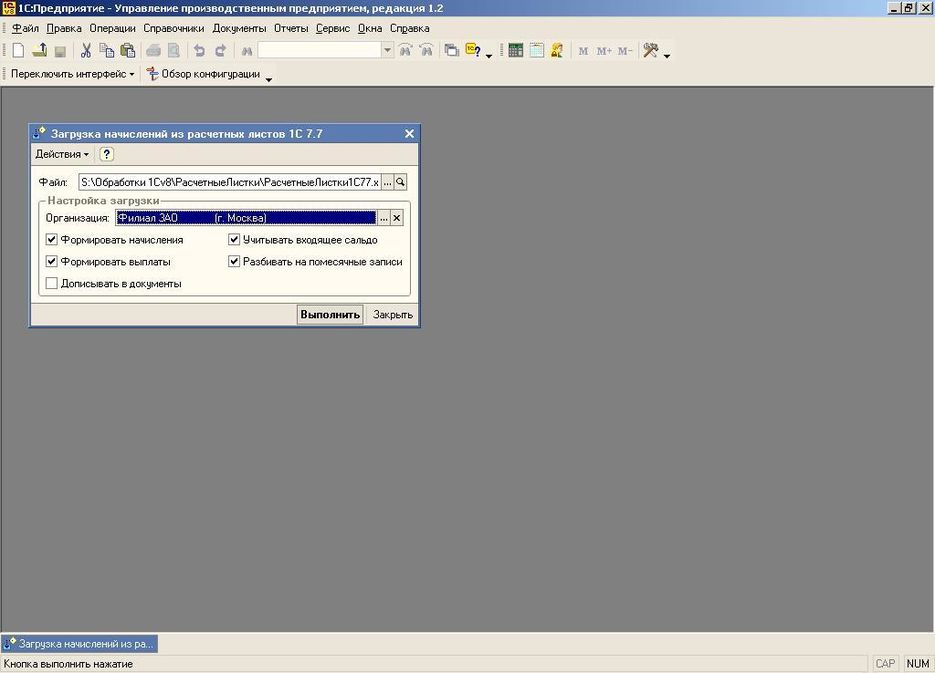The image size is (935, 673).
Task: Click the M- memory subtract button
Action: (x=624, y=51)
